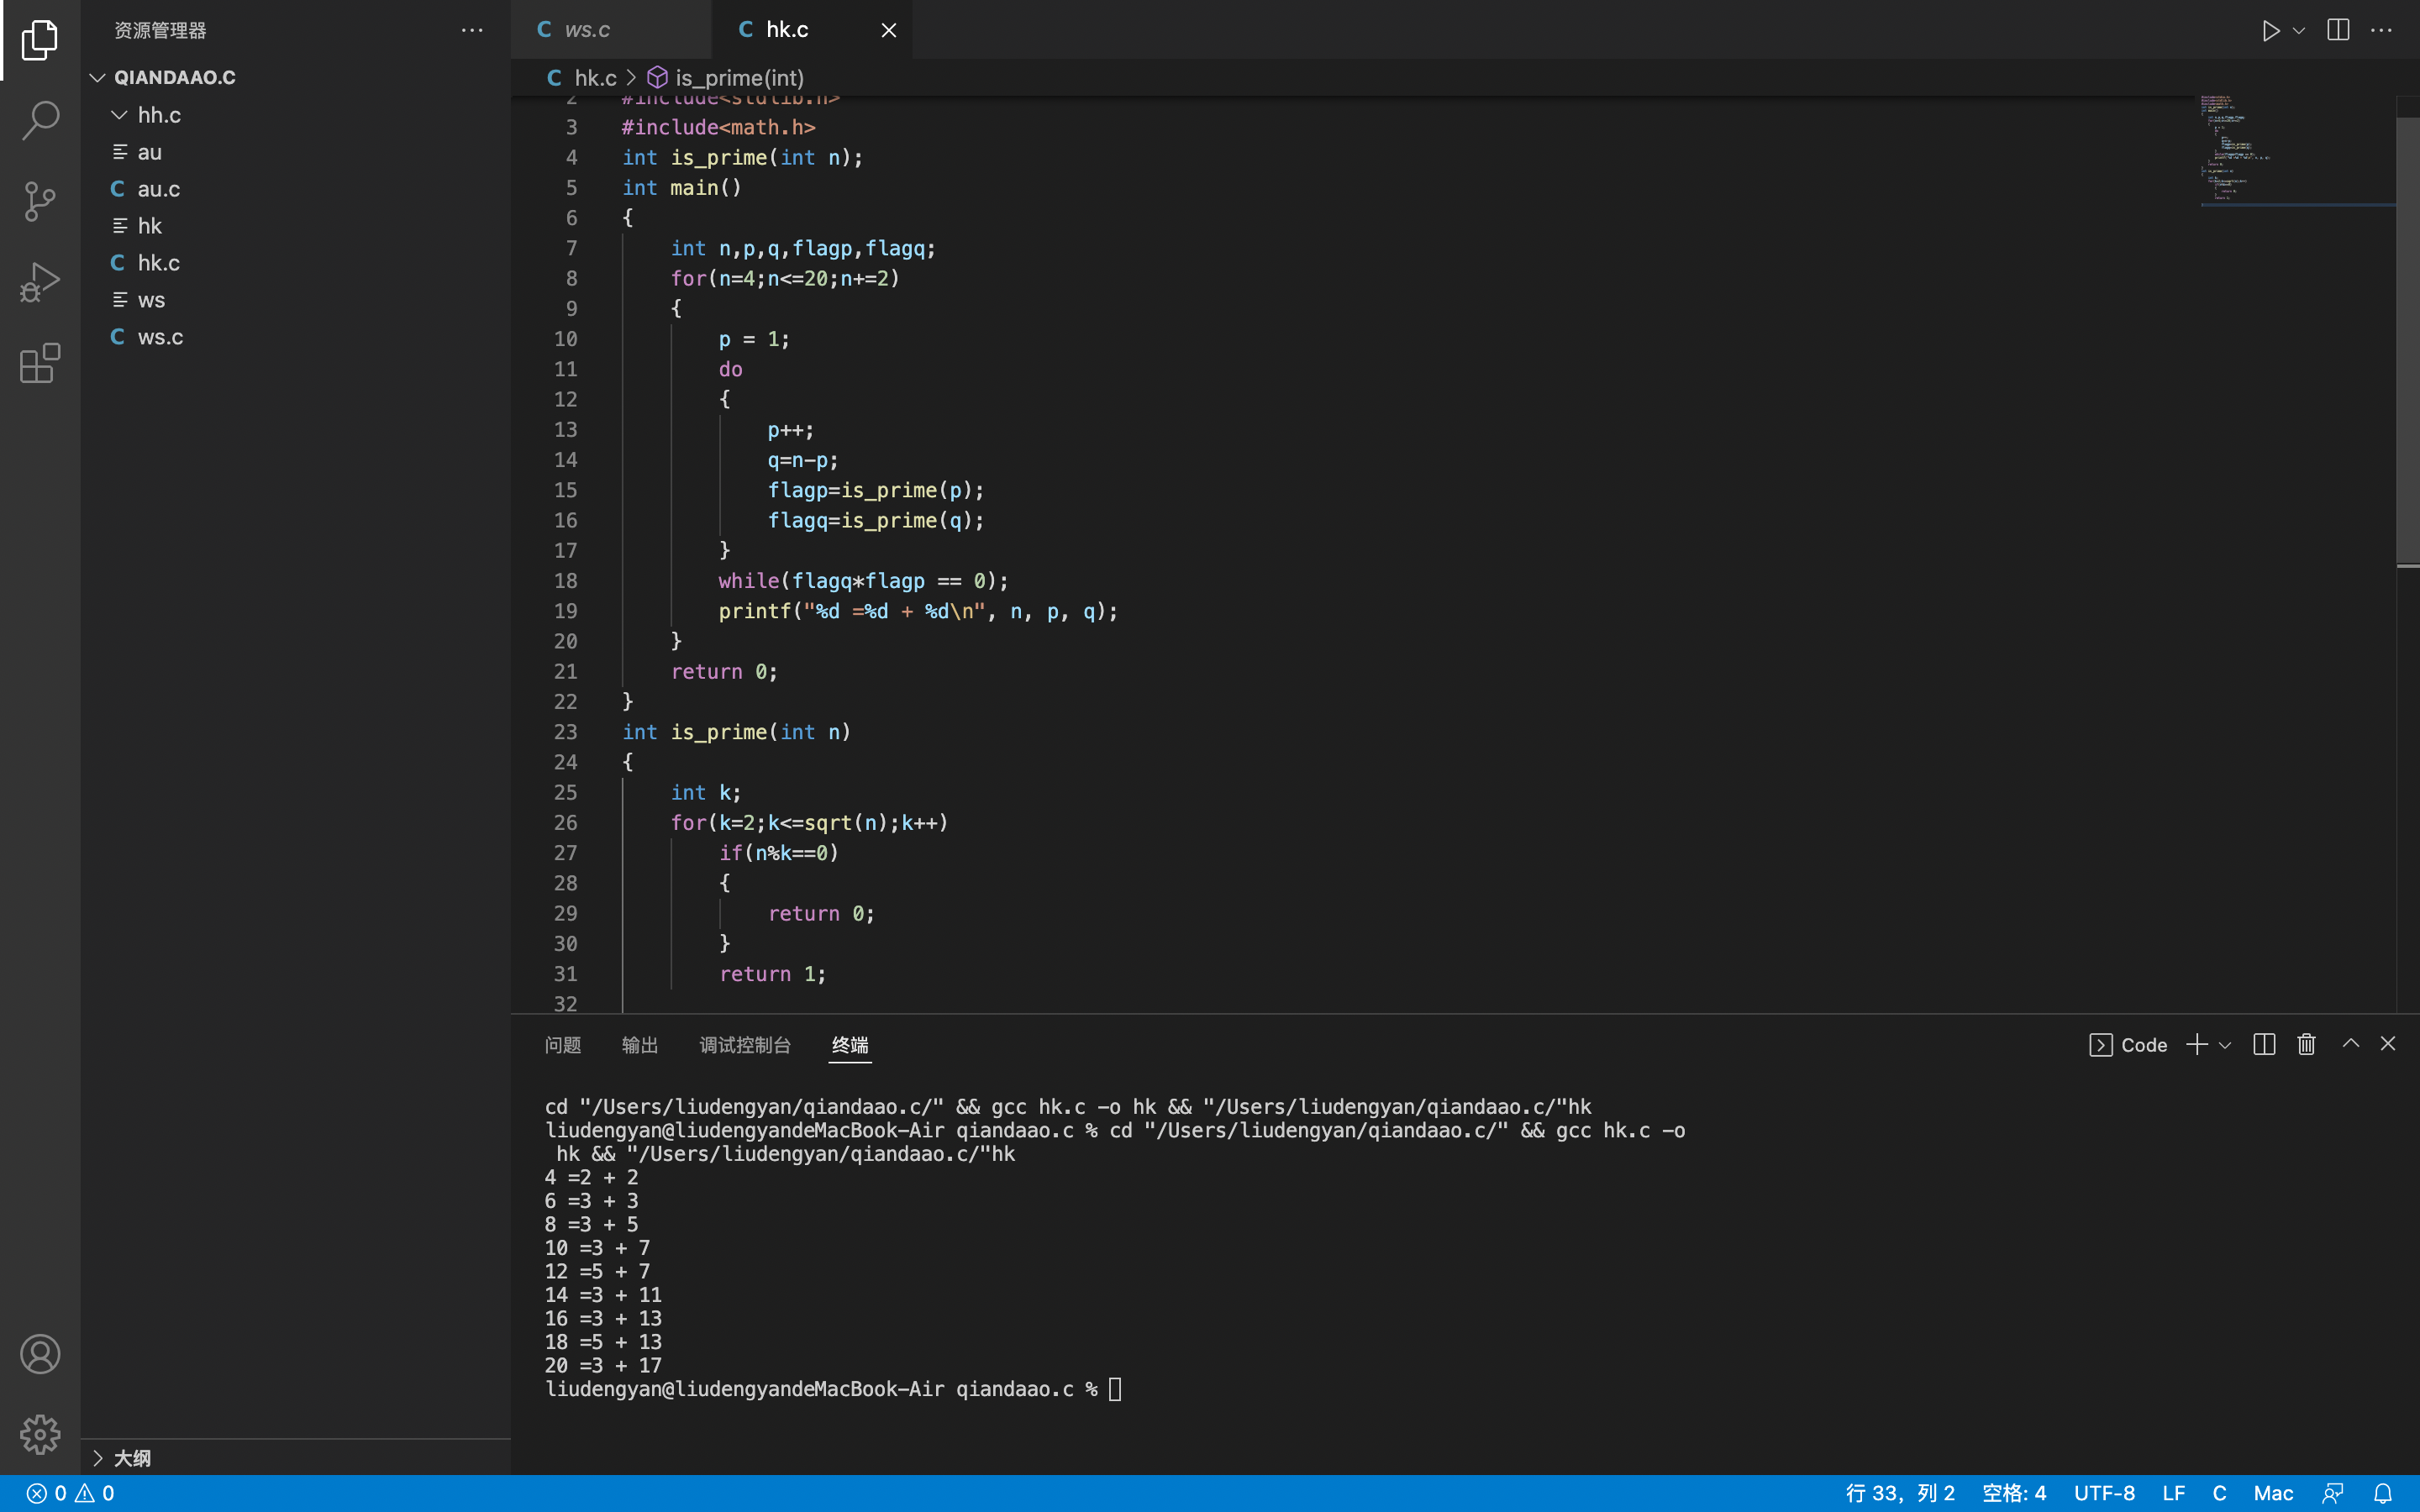Open the Search view in activity bar

(40, 120)
